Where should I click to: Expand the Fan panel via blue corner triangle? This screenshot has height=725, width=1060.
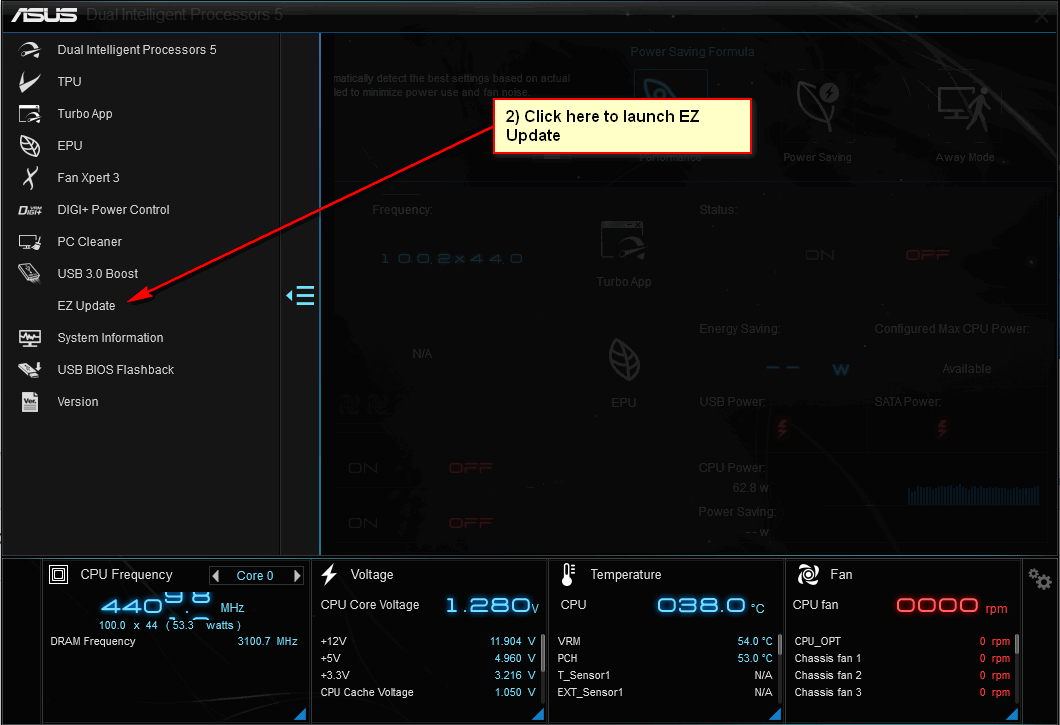1012,714
